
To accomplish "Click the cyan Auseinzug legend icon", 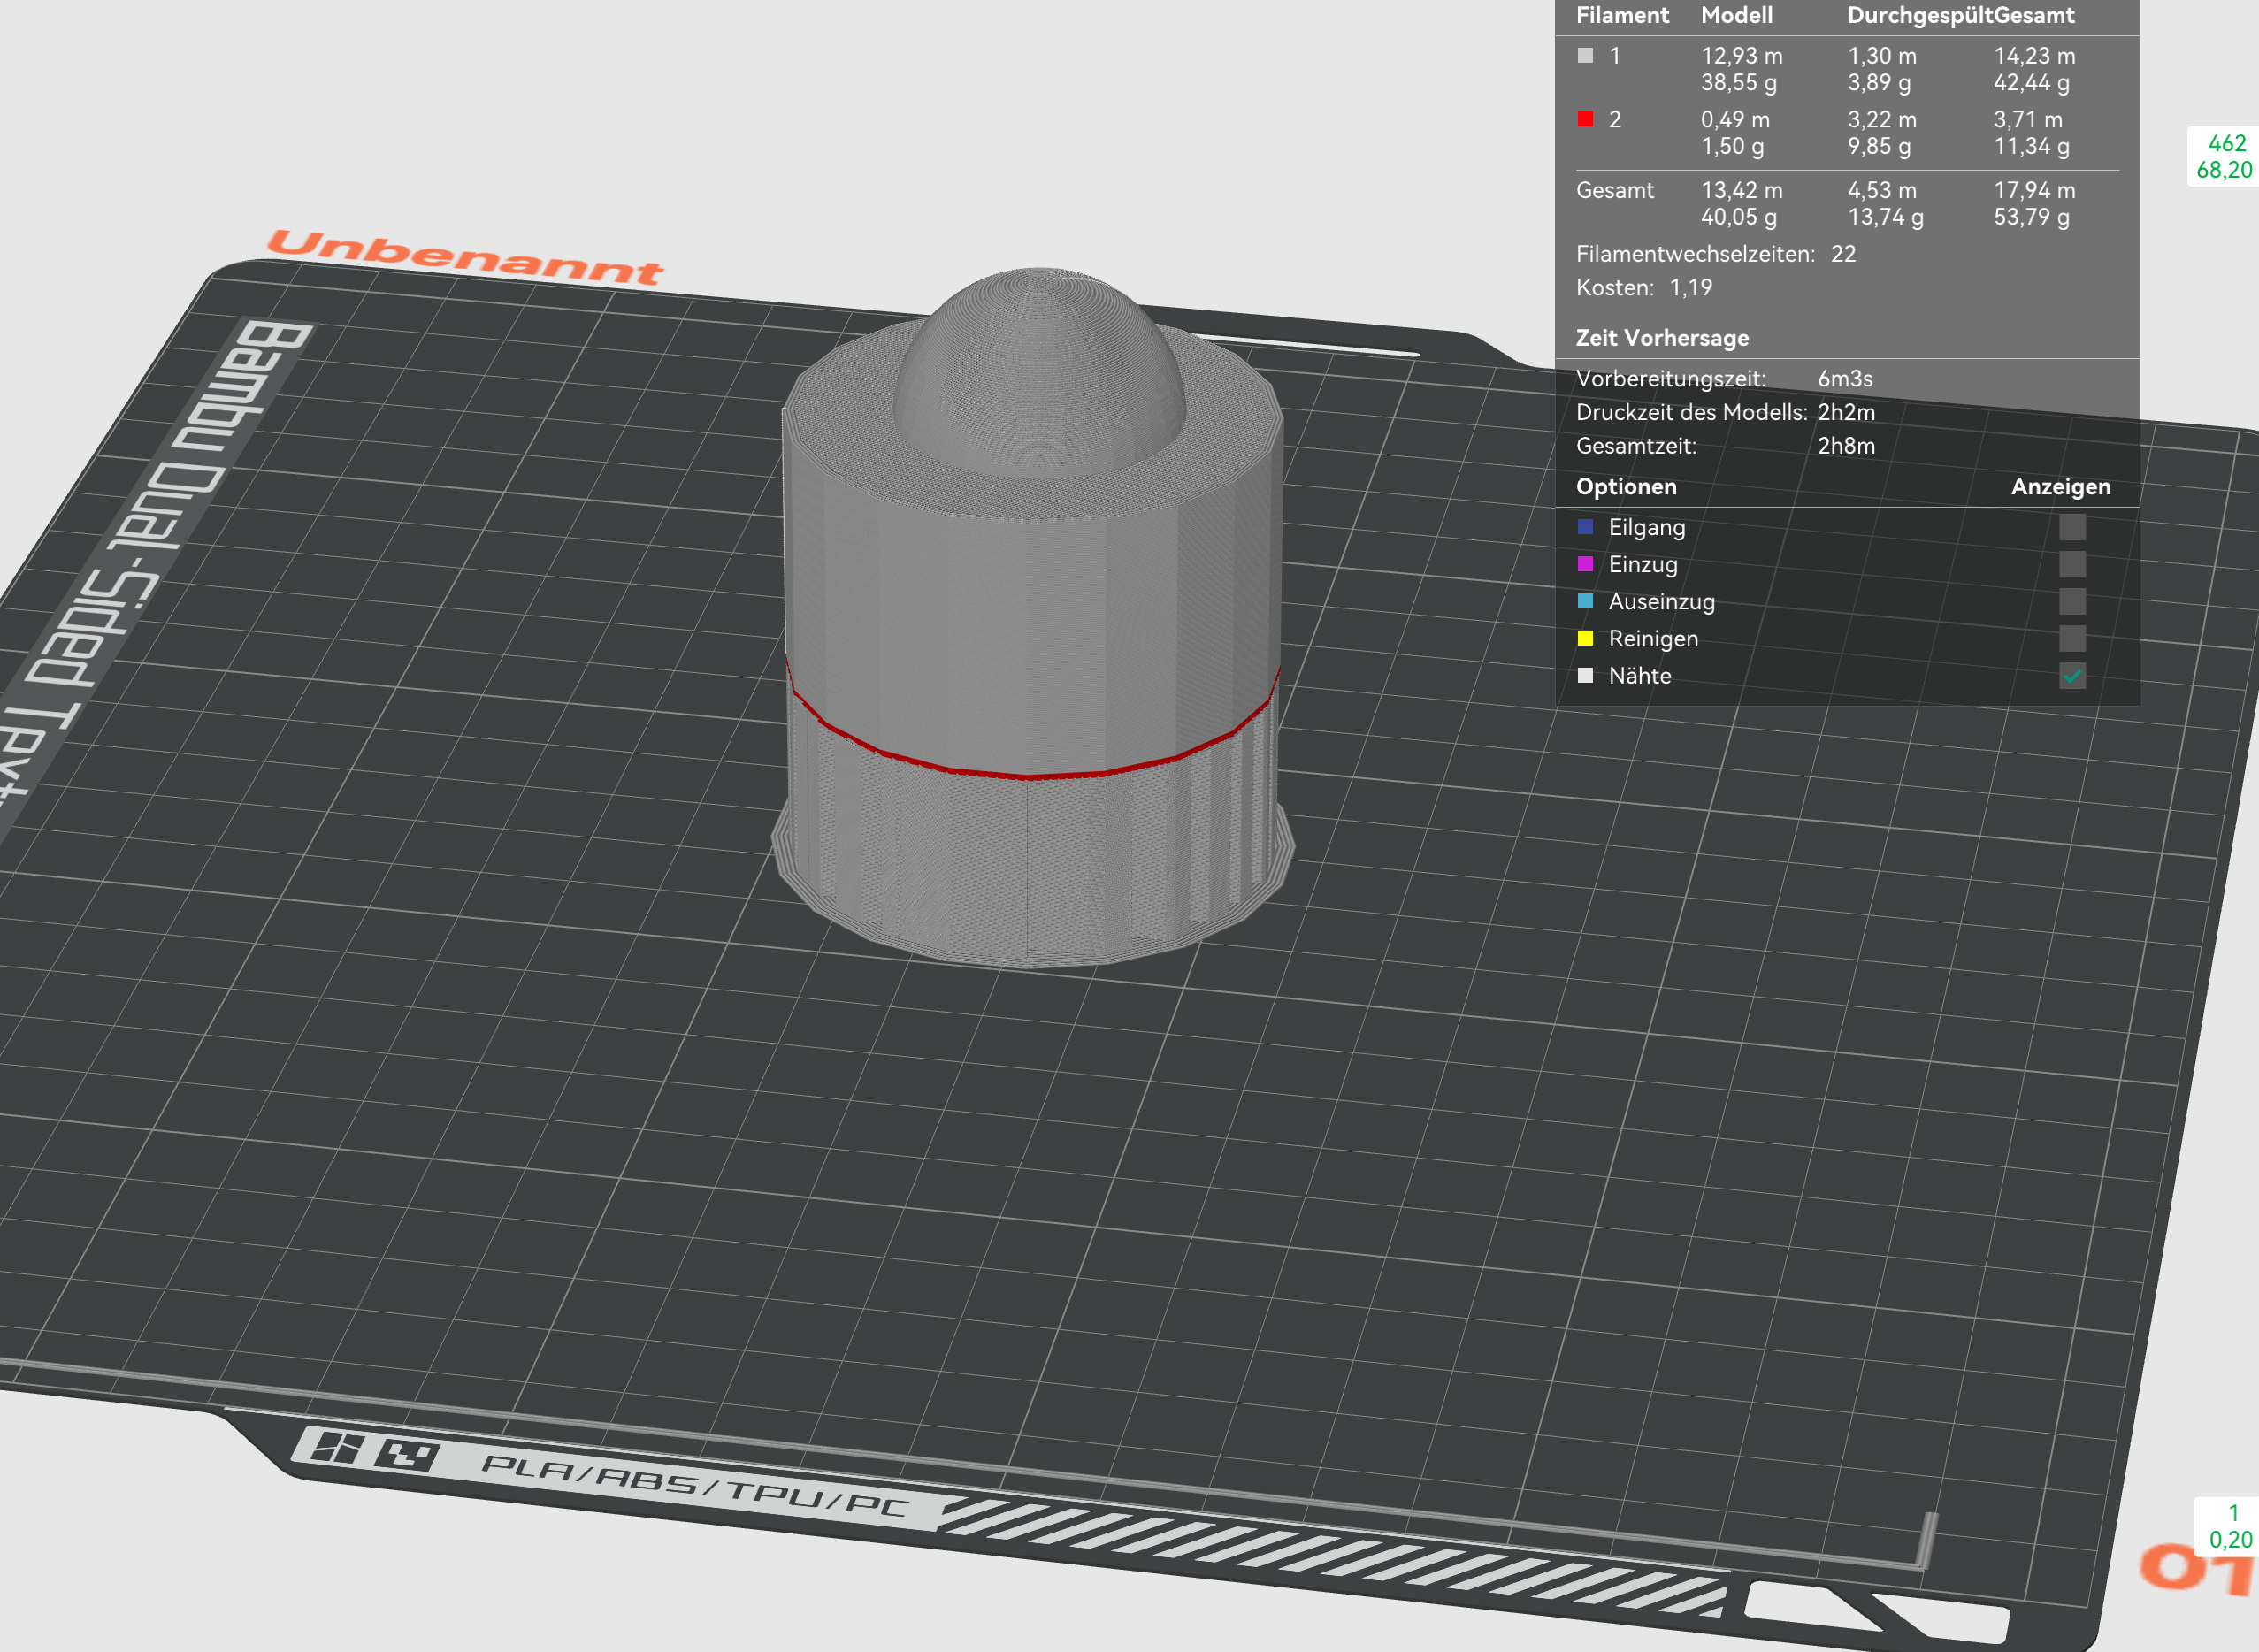I will [1586, 601].
